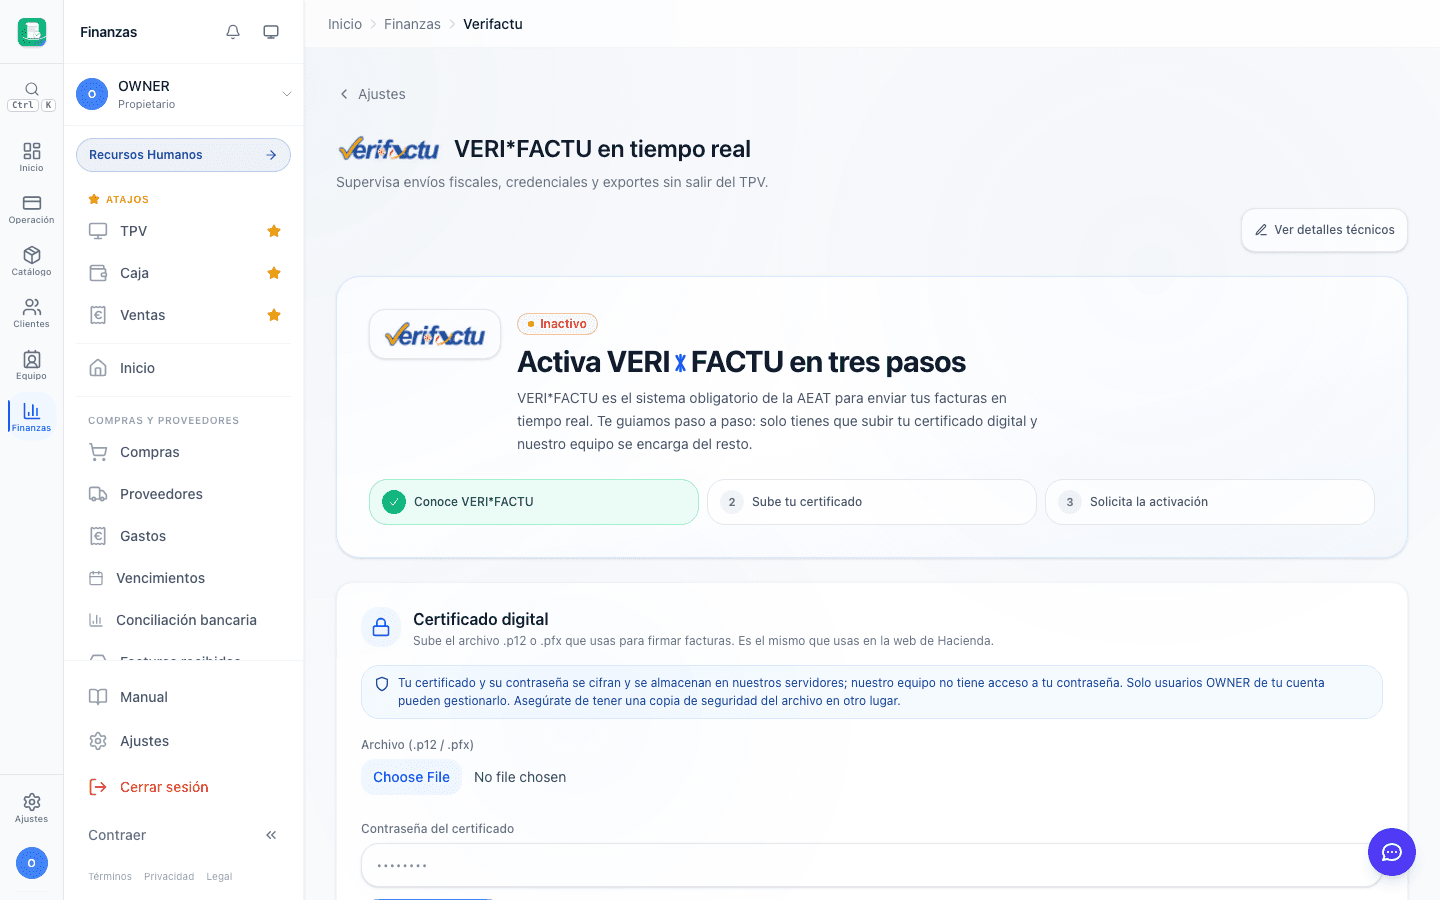1440x900 pixels.
Task: Open Conciliación bancaria in the sidebar
Action: (184, 620)
